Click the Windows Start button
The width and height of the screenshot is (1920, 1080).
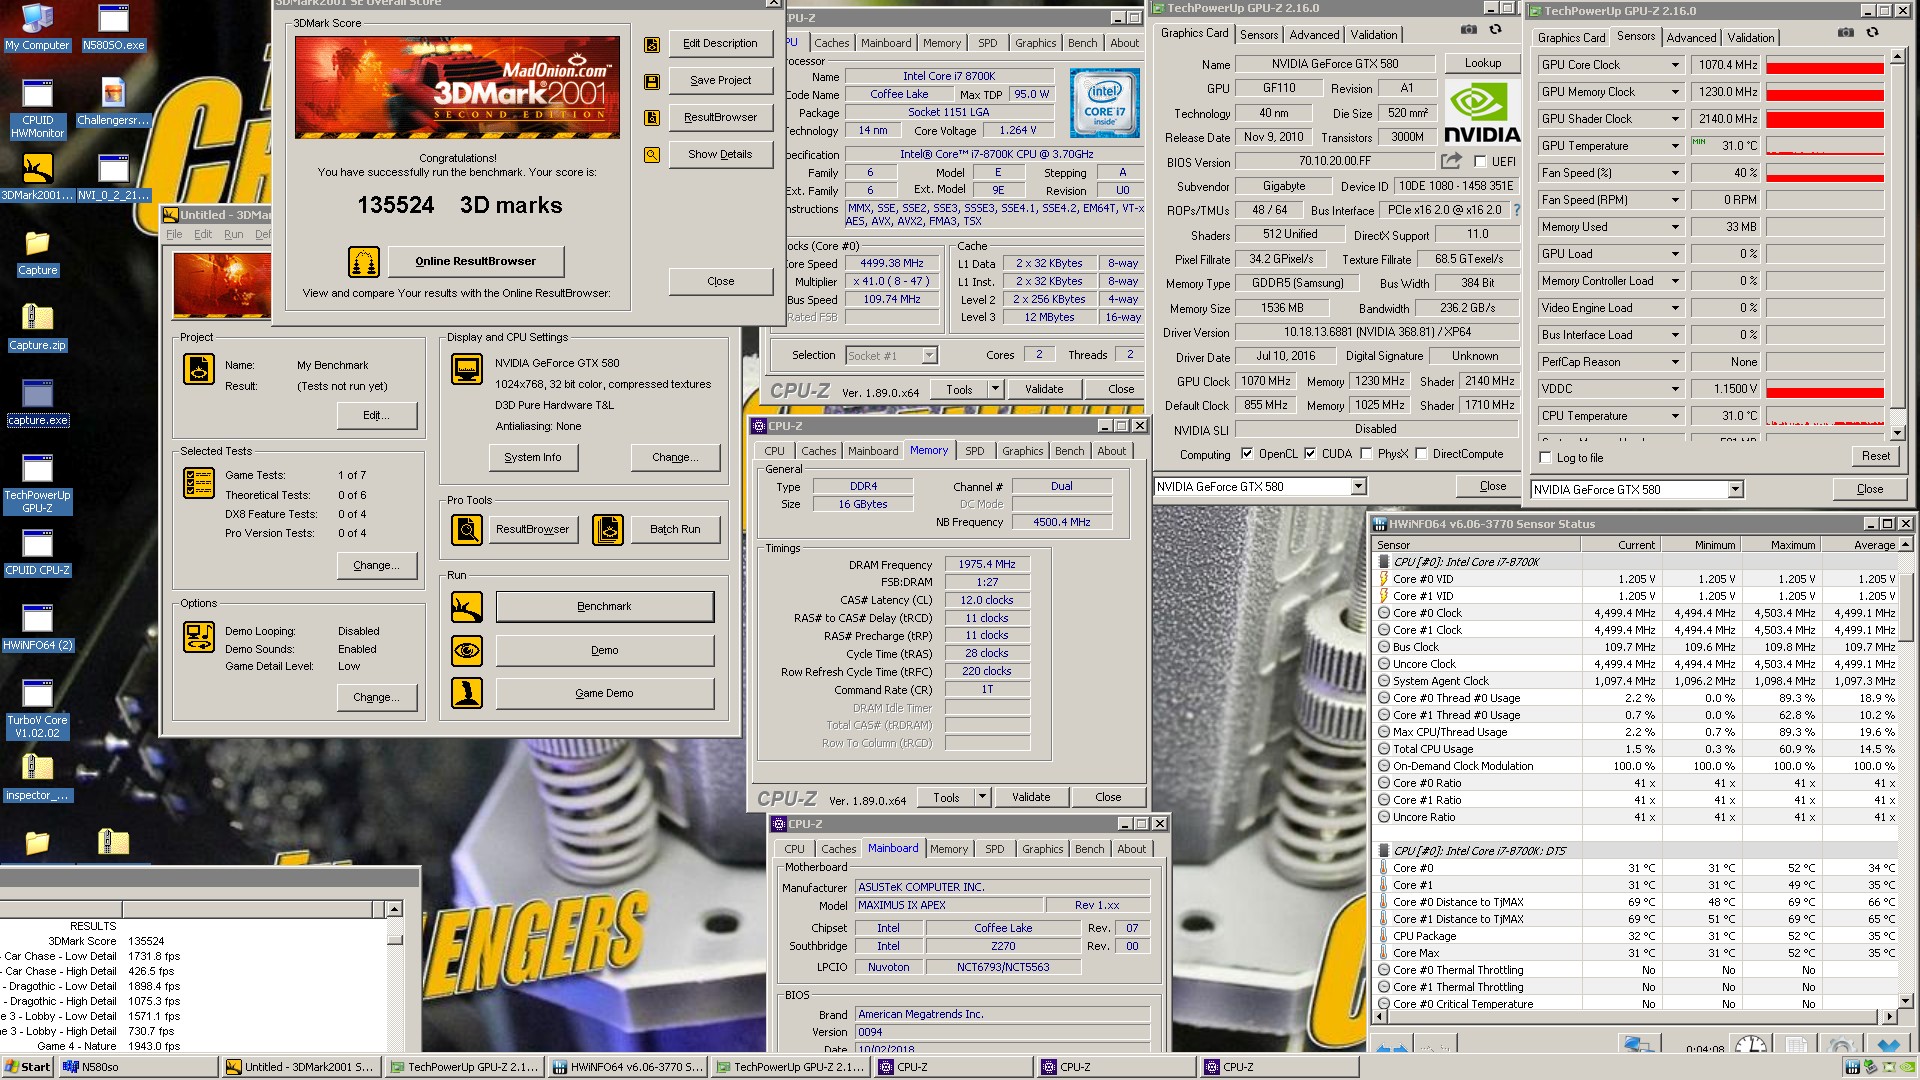point(28,1067)
